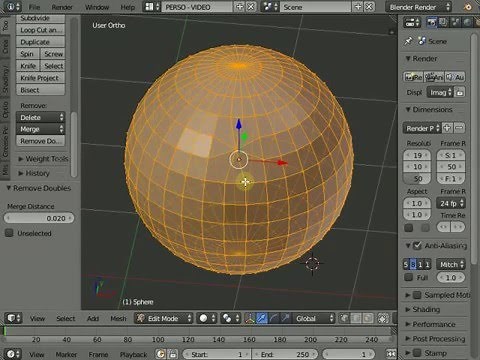Open Image Editor display dropdown
The width and height of the screenshot is (480, 360).
(440, 92)
